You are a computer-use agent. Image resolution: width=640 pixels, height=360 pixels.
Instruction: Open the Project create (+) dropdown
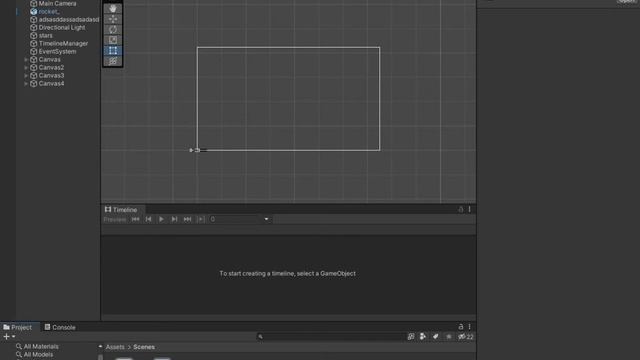pyautogui.click(x=9, y=337)
